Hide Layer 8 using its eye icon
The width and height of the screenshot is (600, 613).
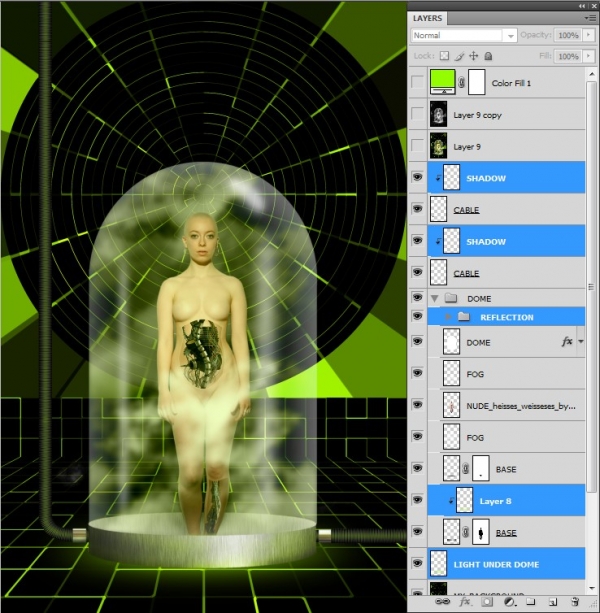pyautogui.click(x=417, y=500)
